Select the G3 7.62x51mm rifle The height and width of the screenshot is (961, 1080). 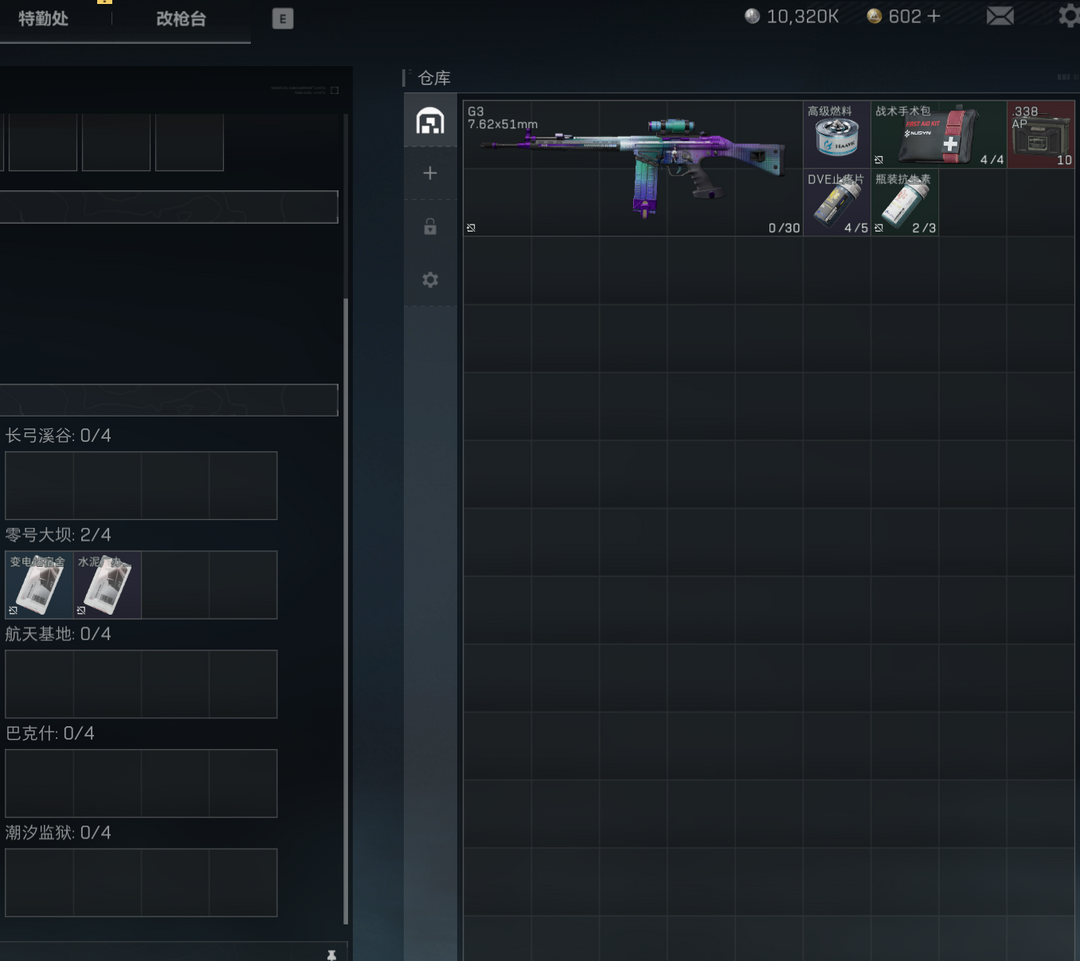point(633,167)
